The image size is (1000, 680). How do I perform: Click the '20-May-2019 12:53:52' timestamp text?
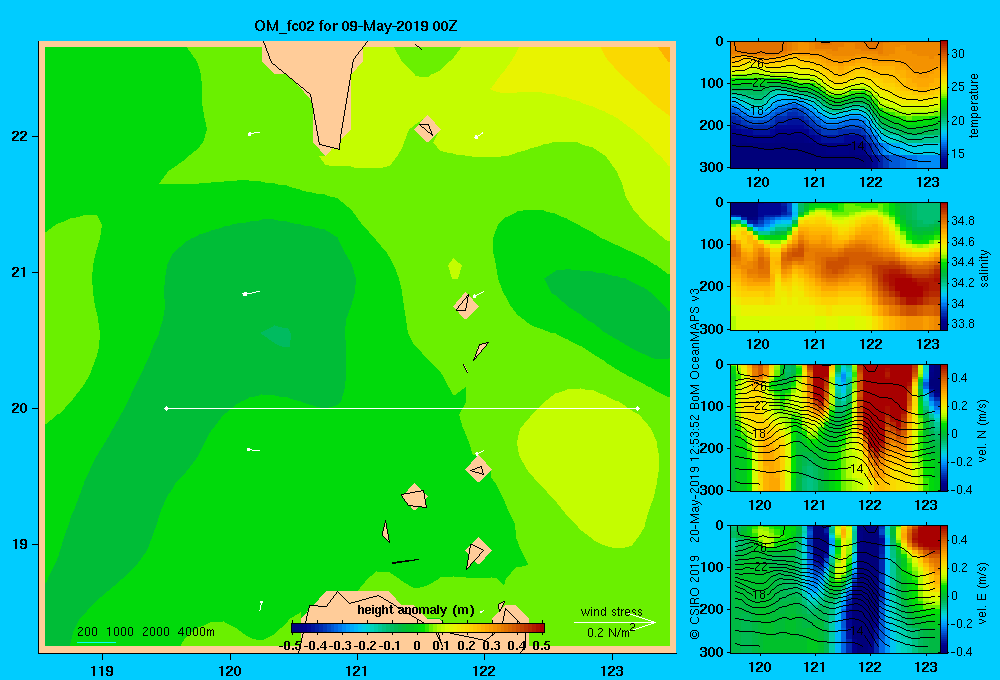coord(695,472)
